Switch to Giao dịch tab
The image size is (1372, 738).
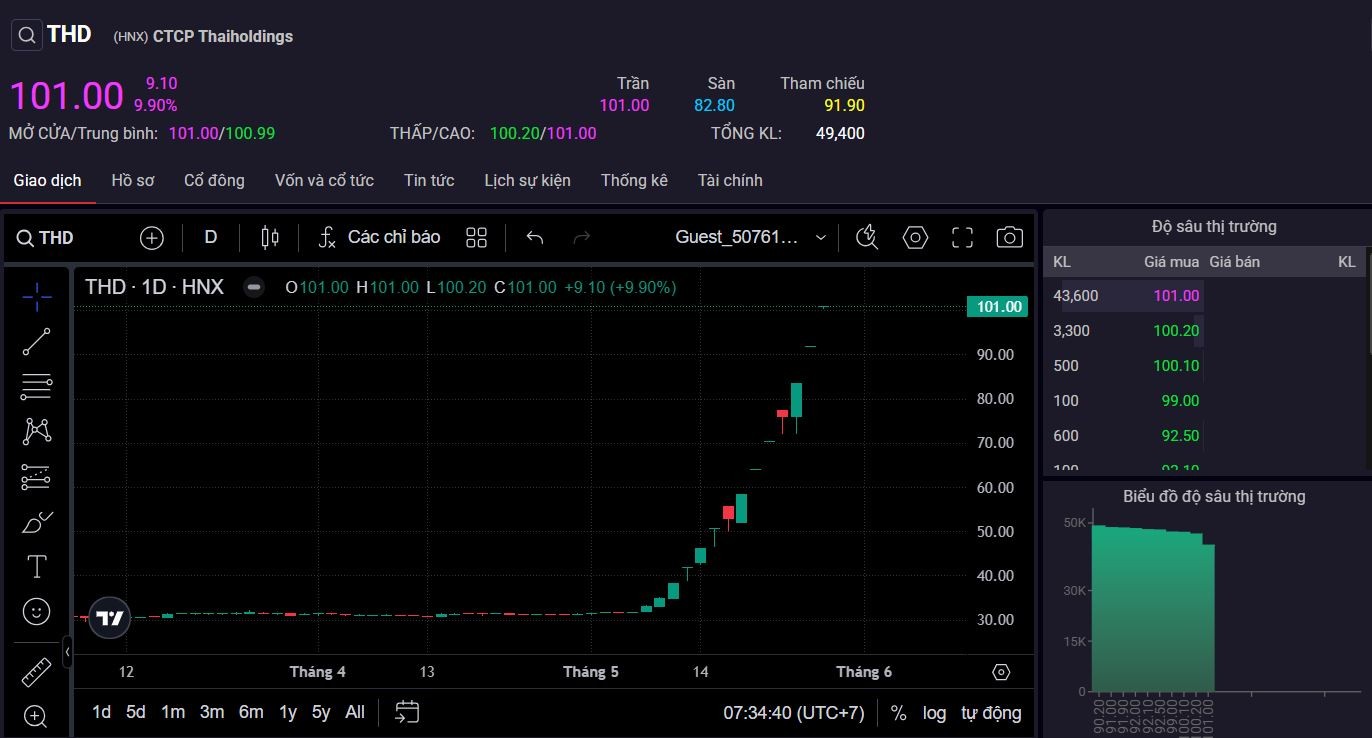48,181
